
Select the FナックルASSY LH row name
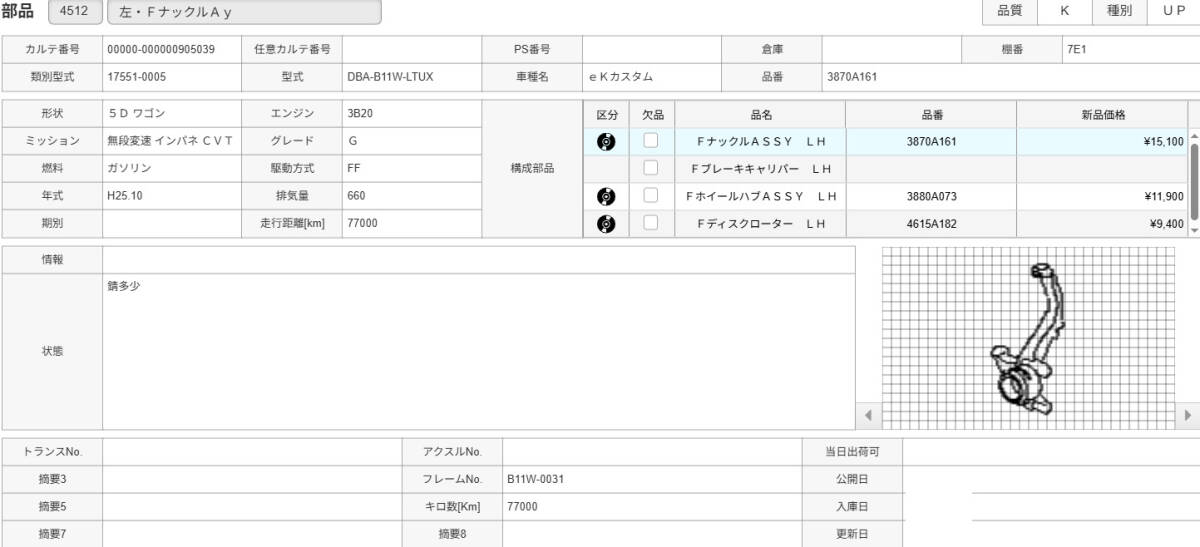761,141
